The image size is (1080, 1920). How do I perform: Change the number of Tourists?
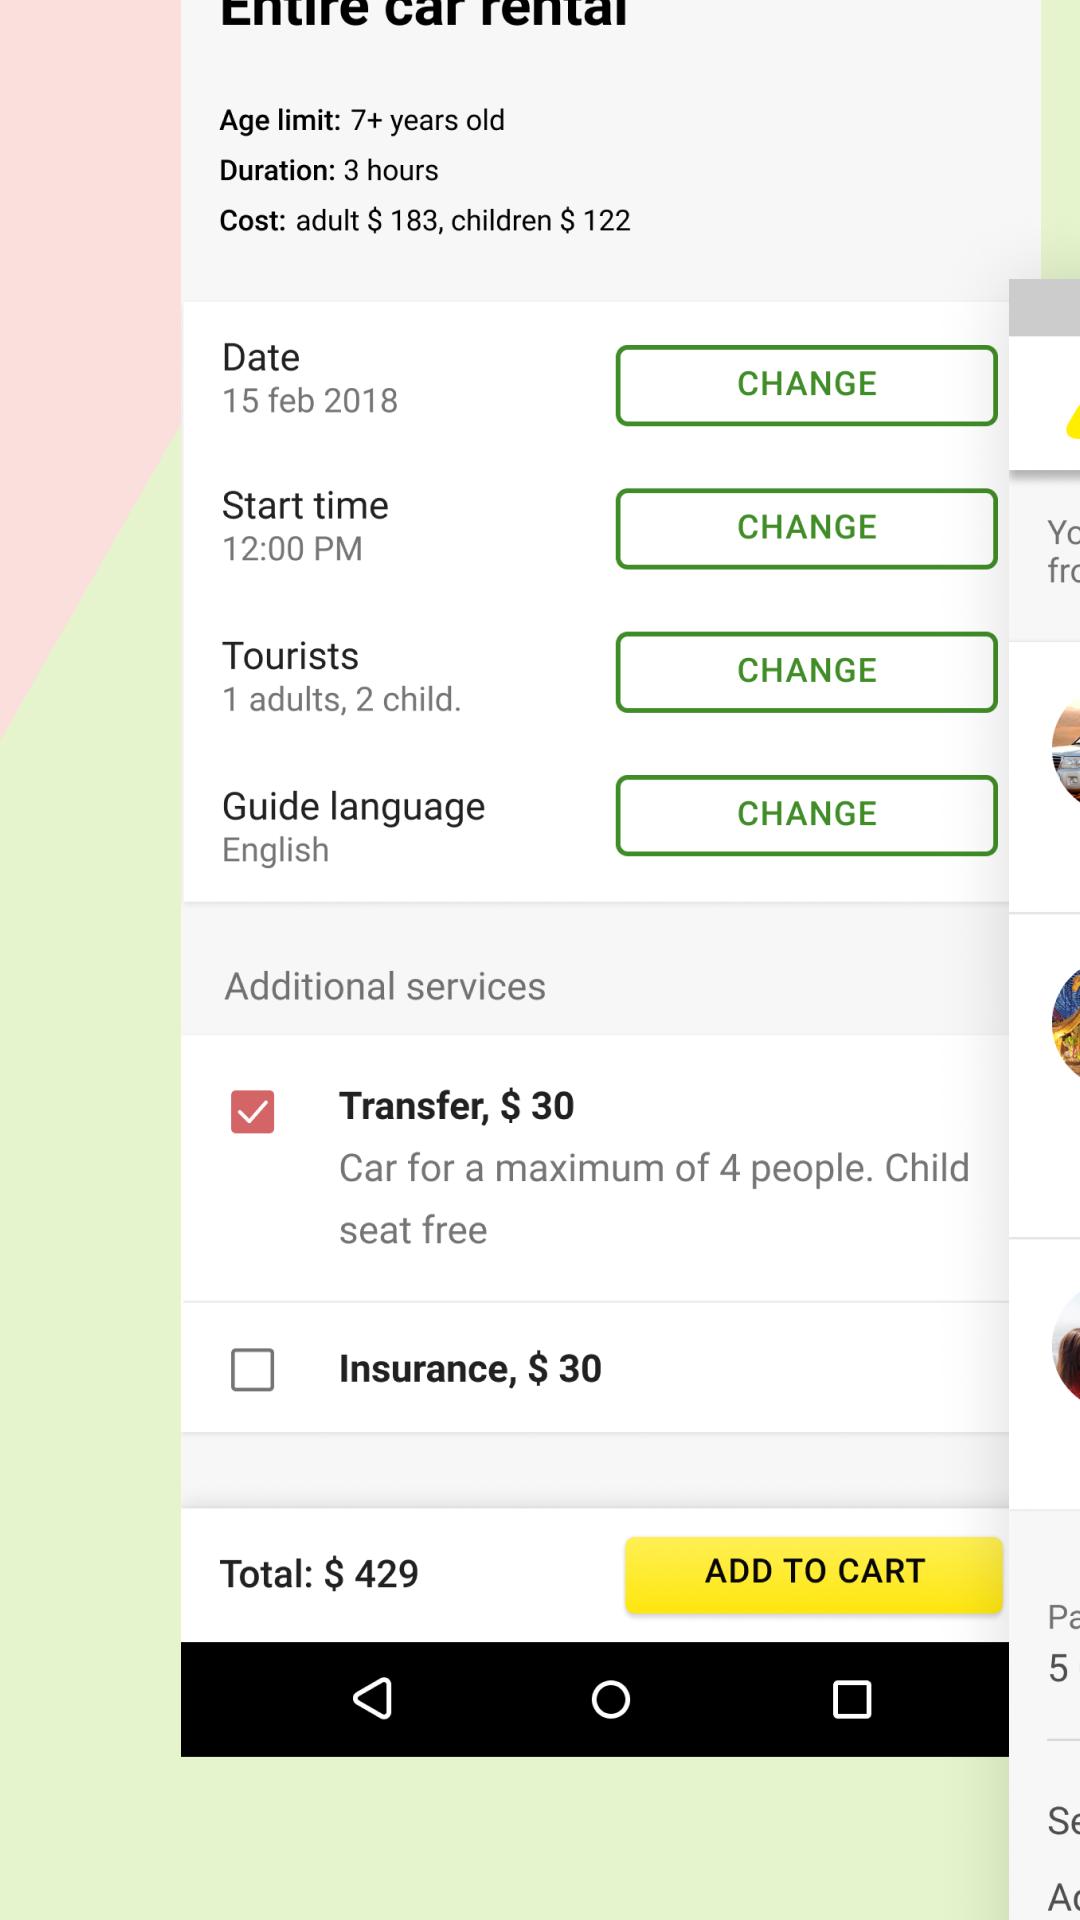807,671
